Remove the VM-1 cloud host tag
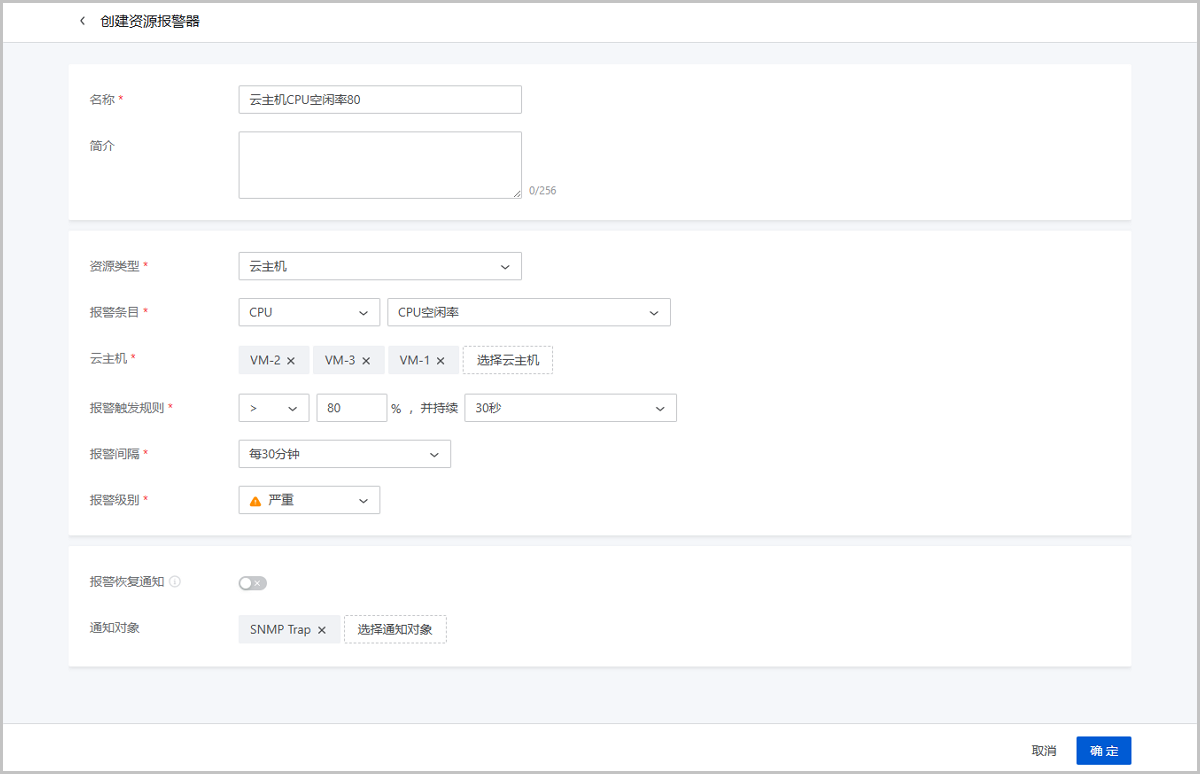This screenshot has height=774, width=1200. coord(440,359)
